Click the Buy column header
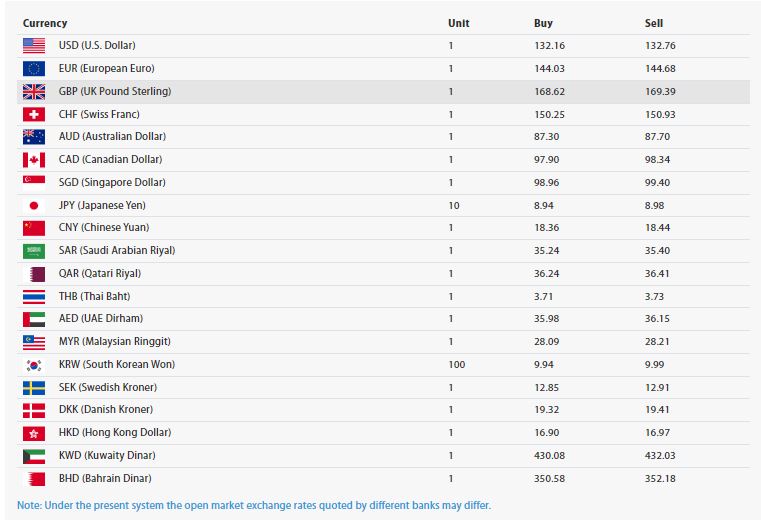Viewport: 761px width, 520px height. click(543, 23)
